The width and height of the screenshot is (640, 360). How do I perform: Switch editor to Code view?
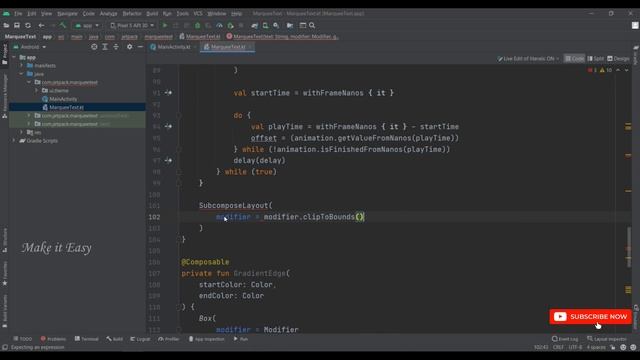(574, 59)
